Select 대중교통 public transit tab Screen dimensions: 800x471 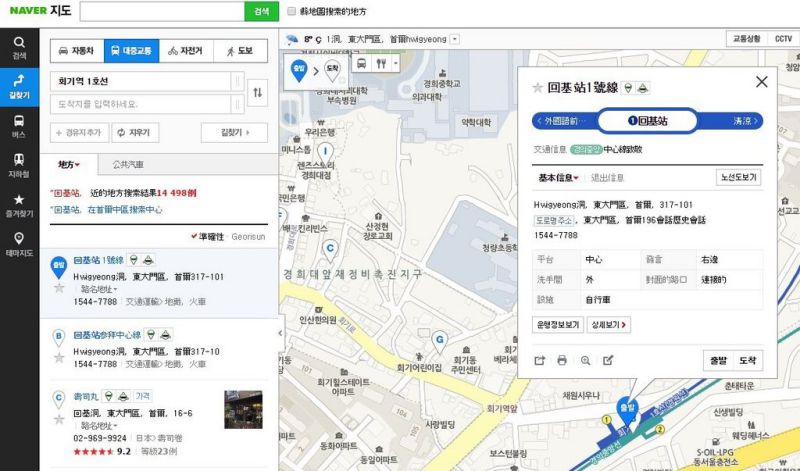(132, 51)
